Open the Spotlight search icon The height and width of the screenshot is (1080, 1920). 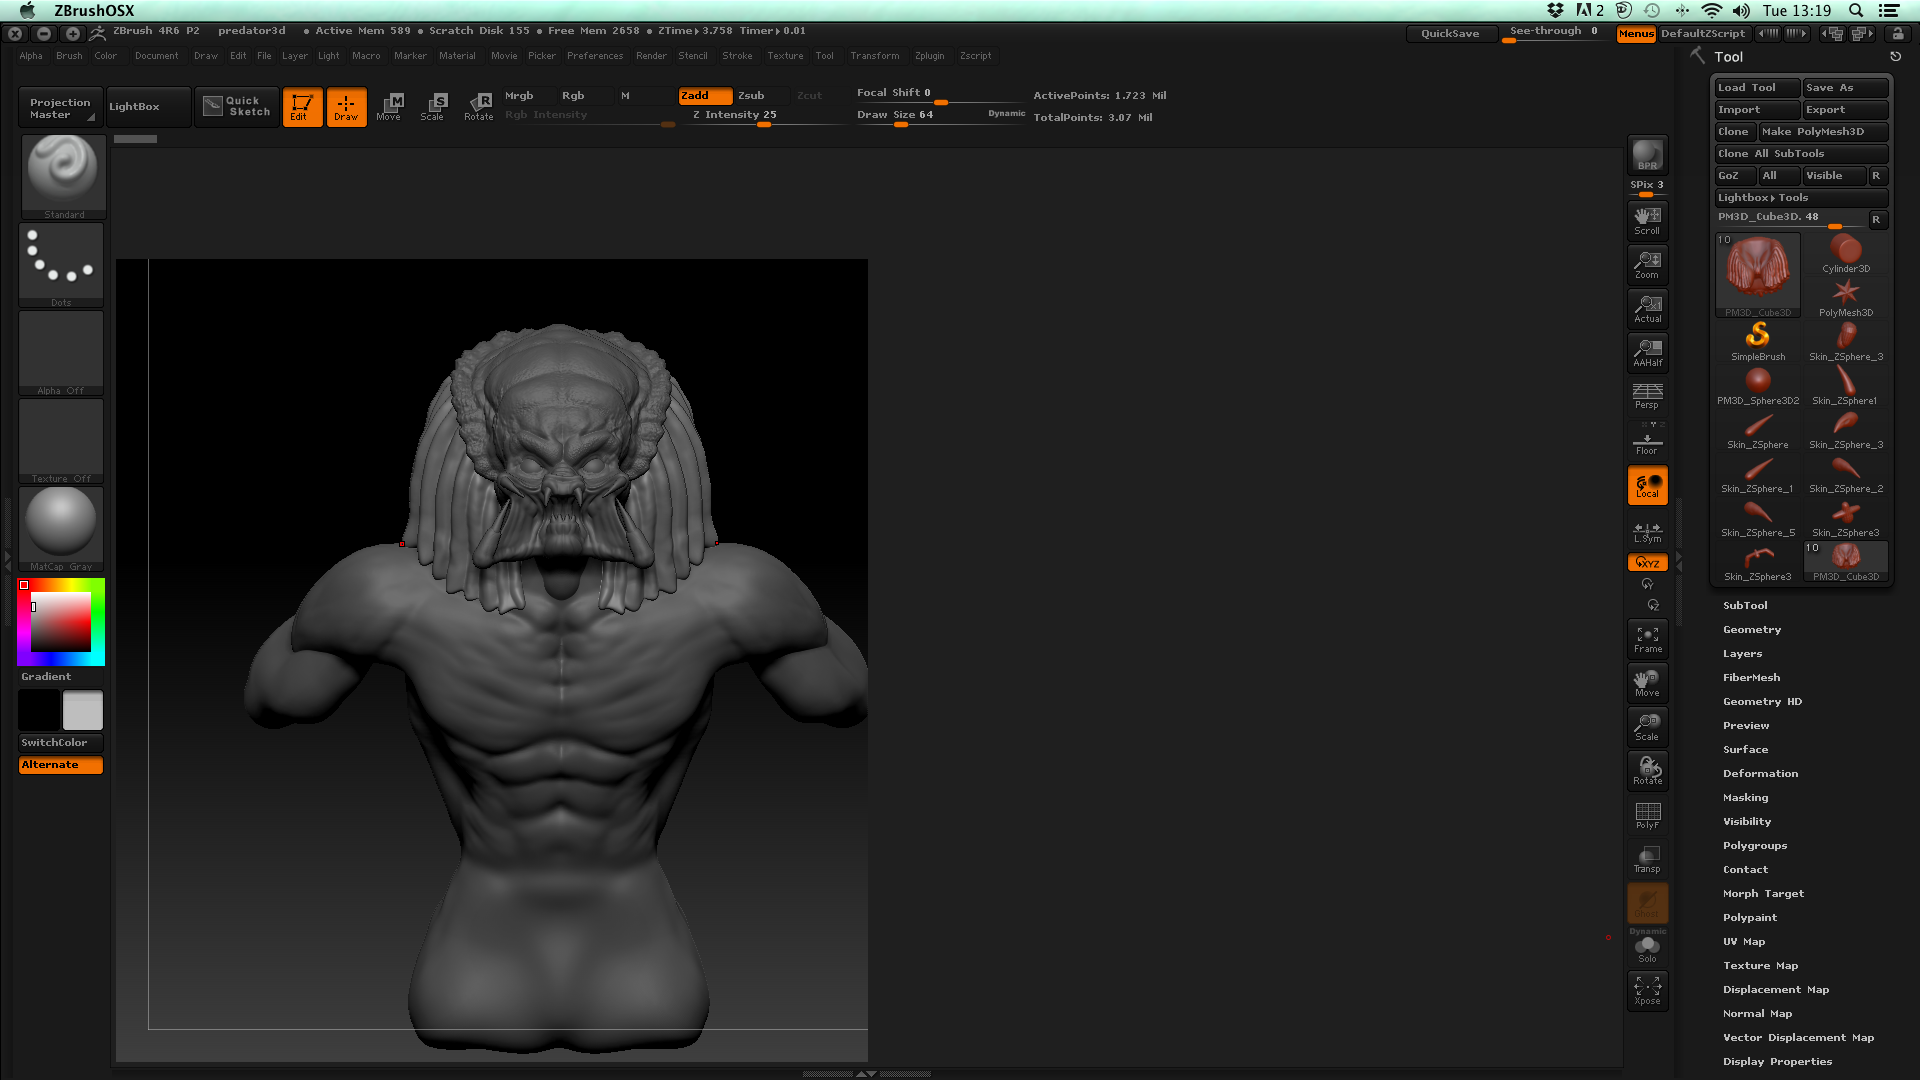[1856, 10]
